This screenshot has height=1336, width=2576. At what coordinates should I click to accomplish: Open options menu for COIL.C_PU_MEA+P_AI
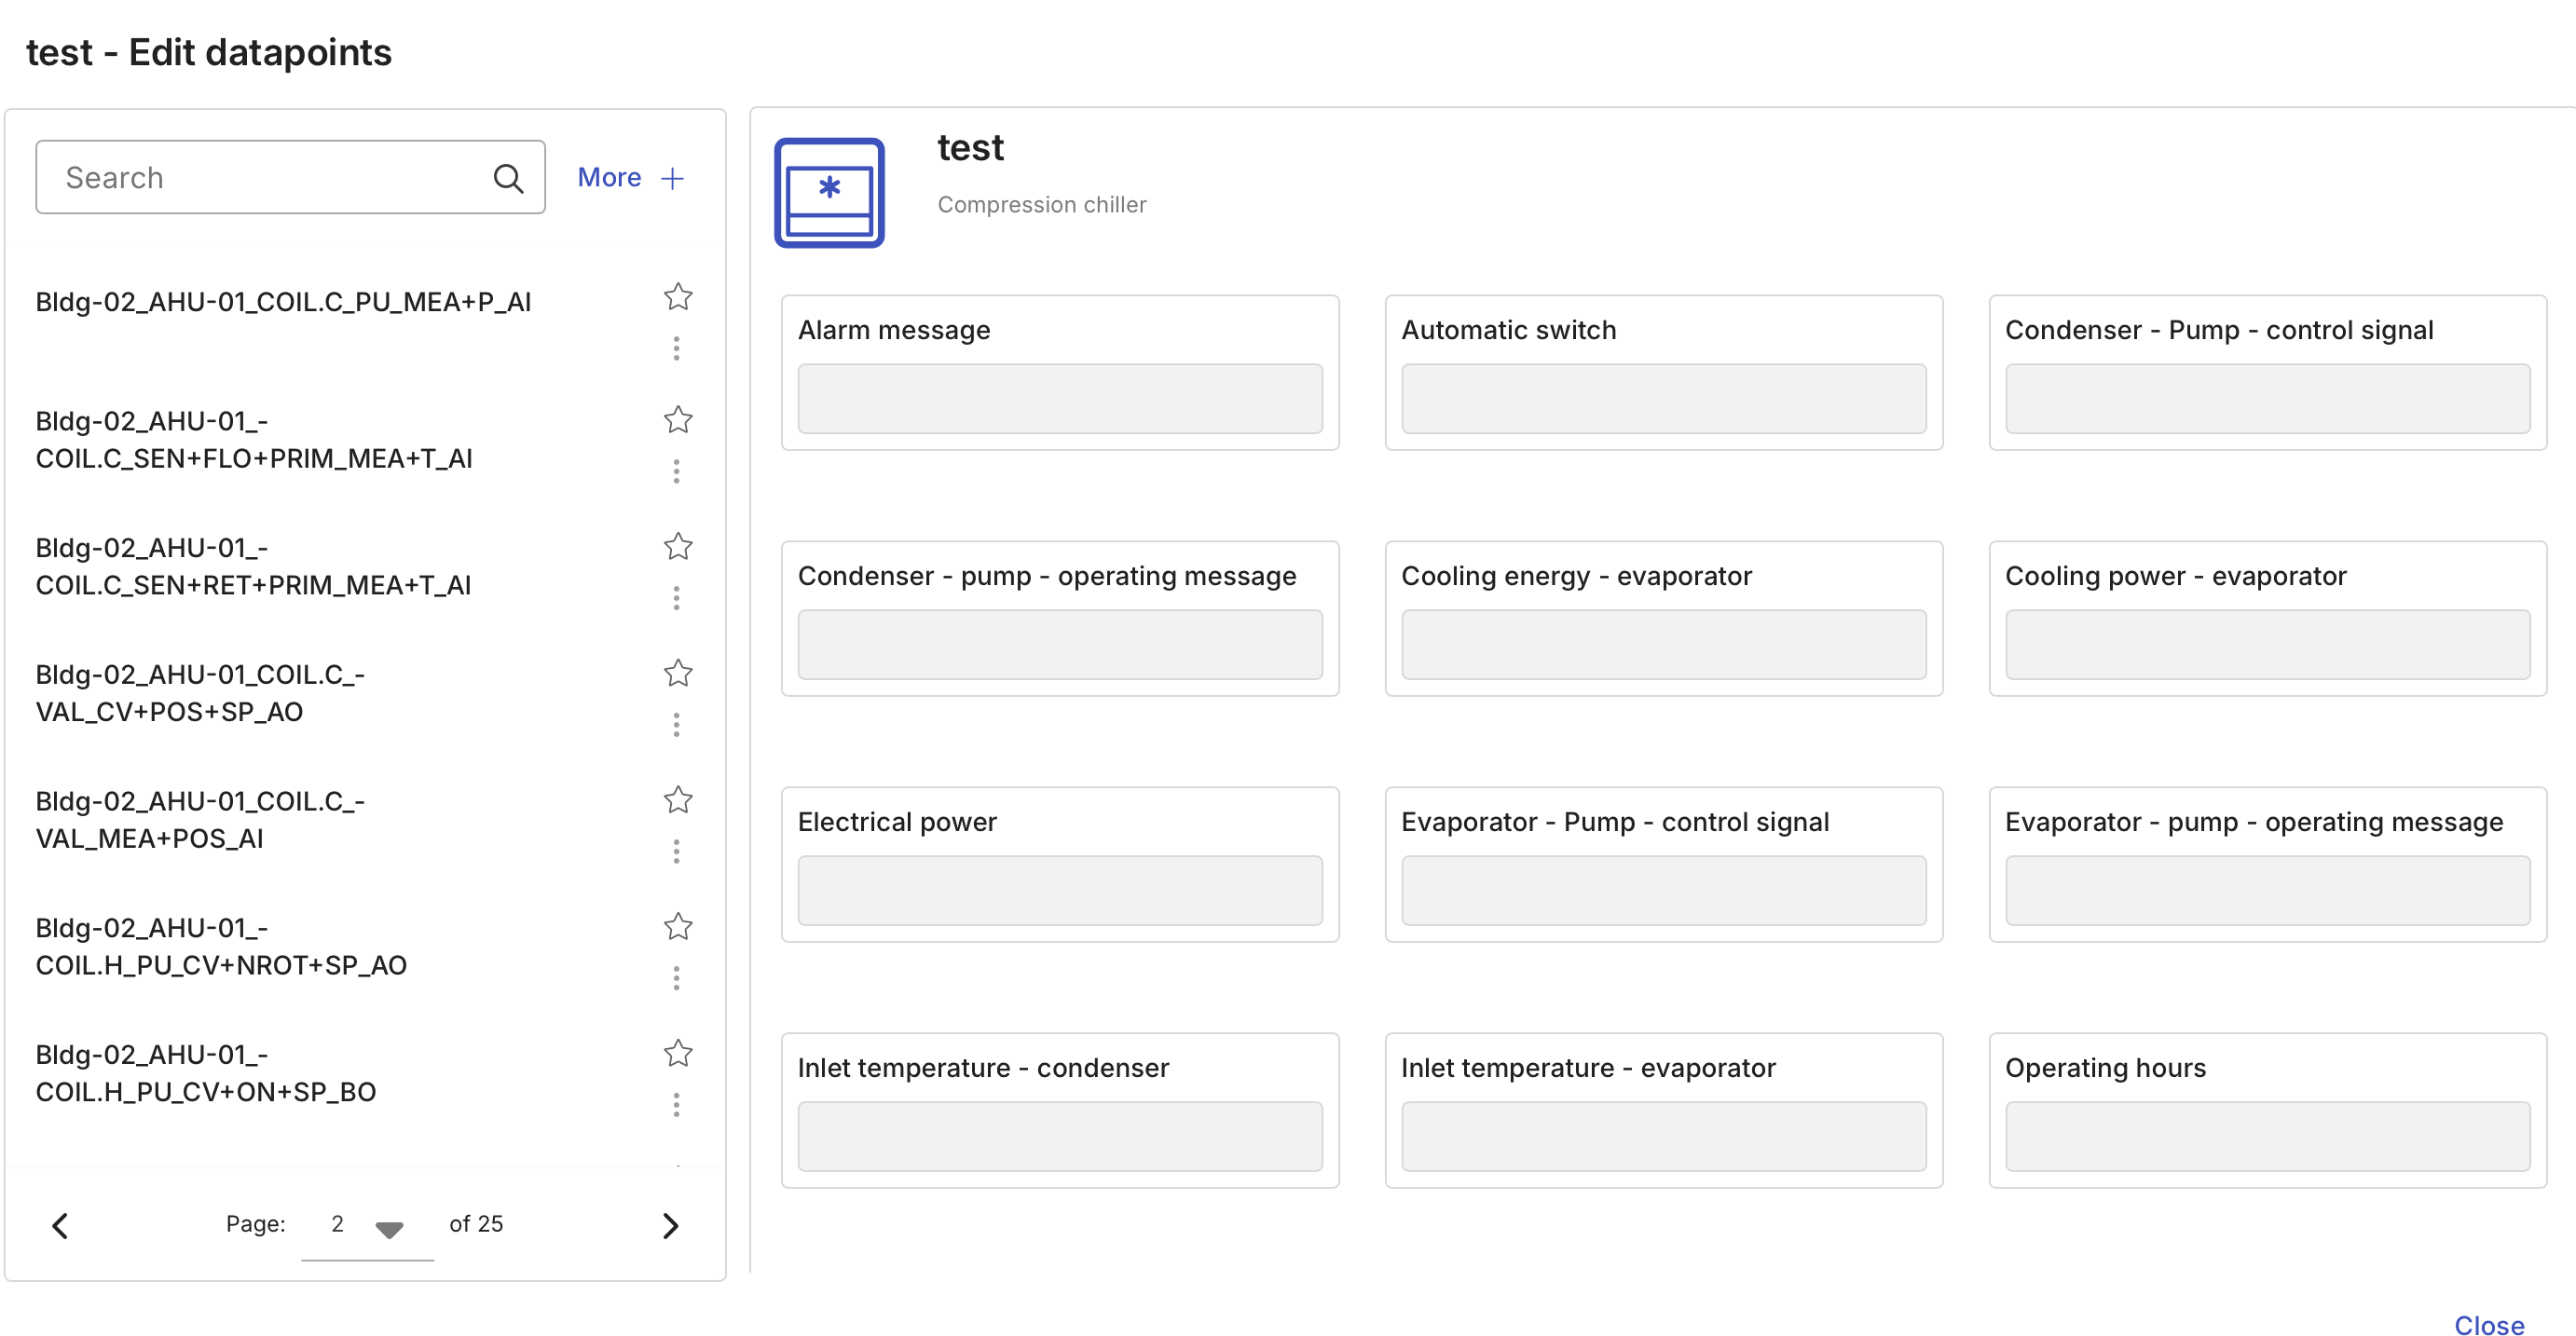677,348
